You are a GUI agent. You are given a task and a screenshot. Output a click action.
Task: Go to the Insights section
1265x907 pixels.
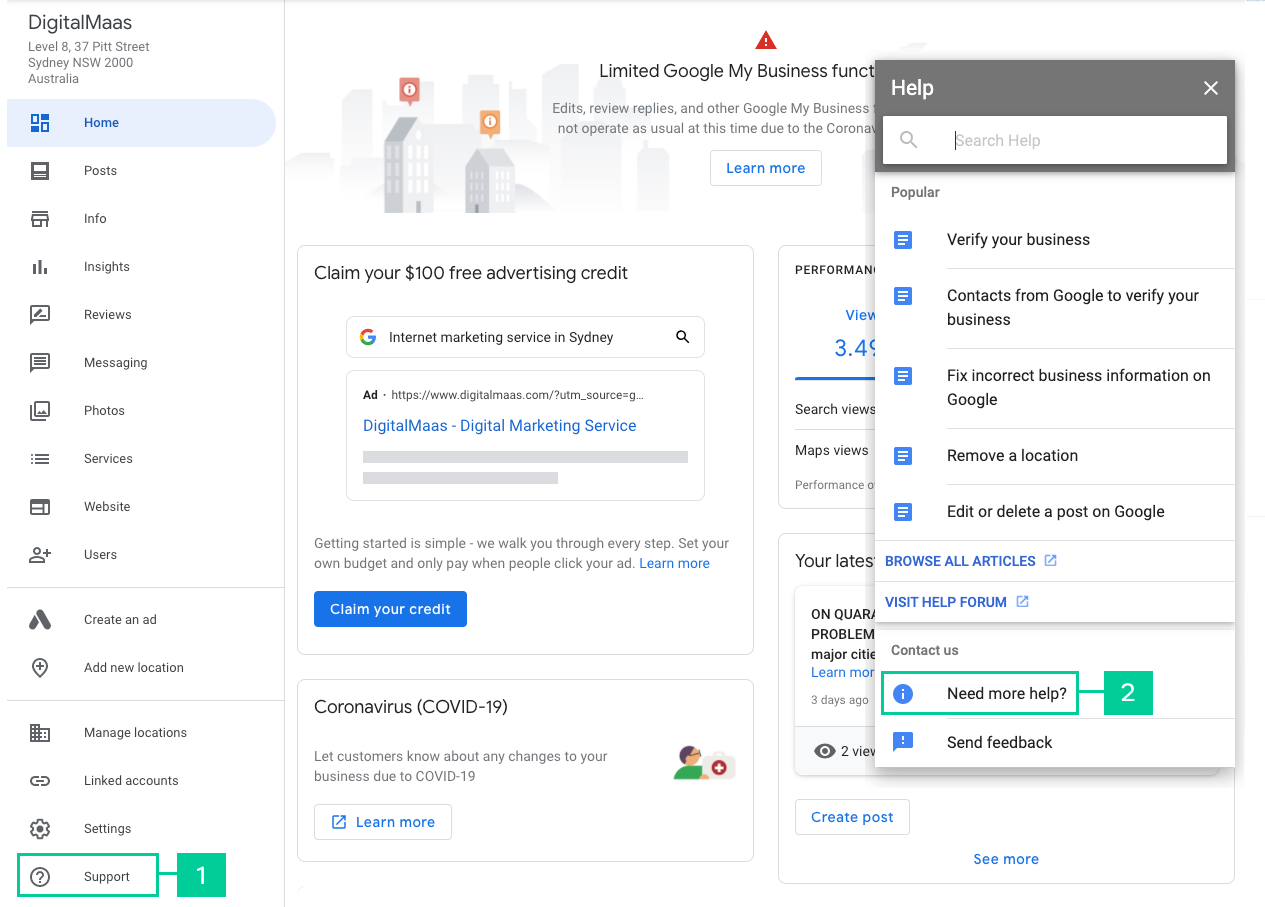[141, 267]
